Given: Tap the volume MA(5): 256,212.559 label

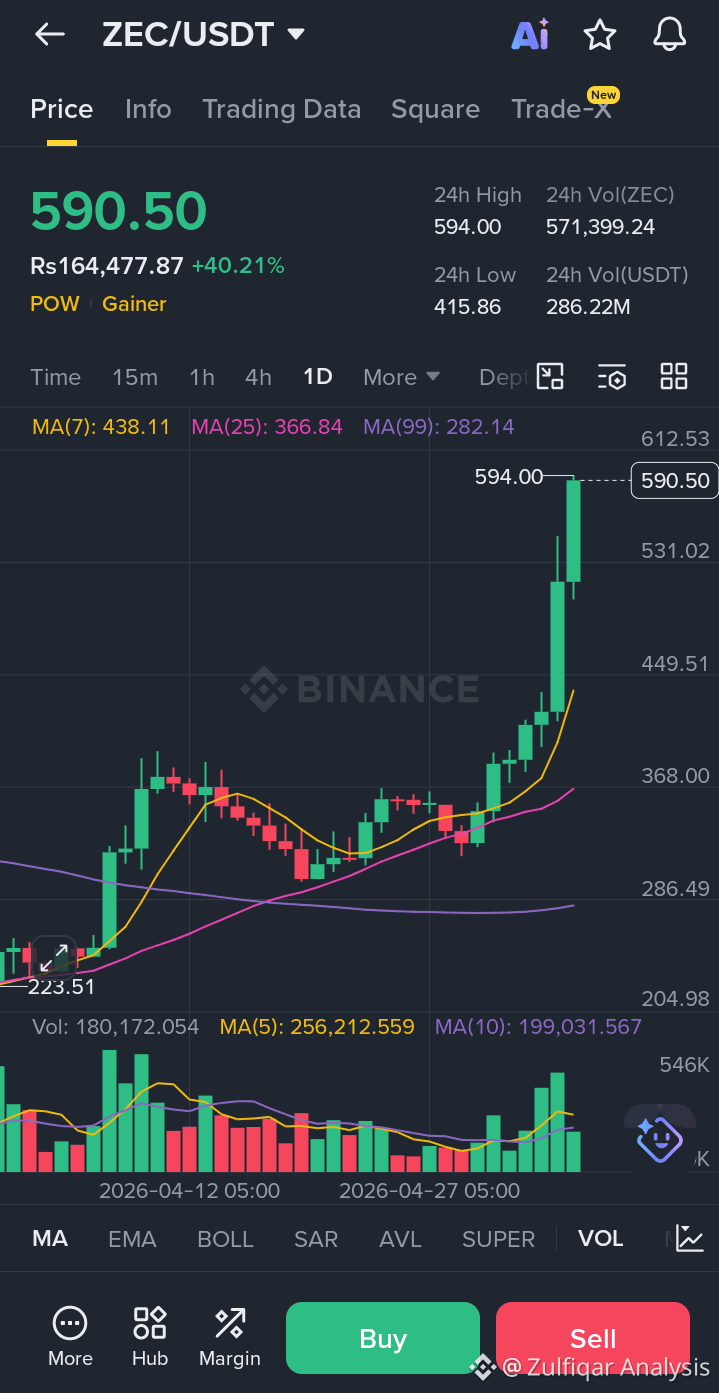Looking at the screenshot, I should (x=317, y=1027).
